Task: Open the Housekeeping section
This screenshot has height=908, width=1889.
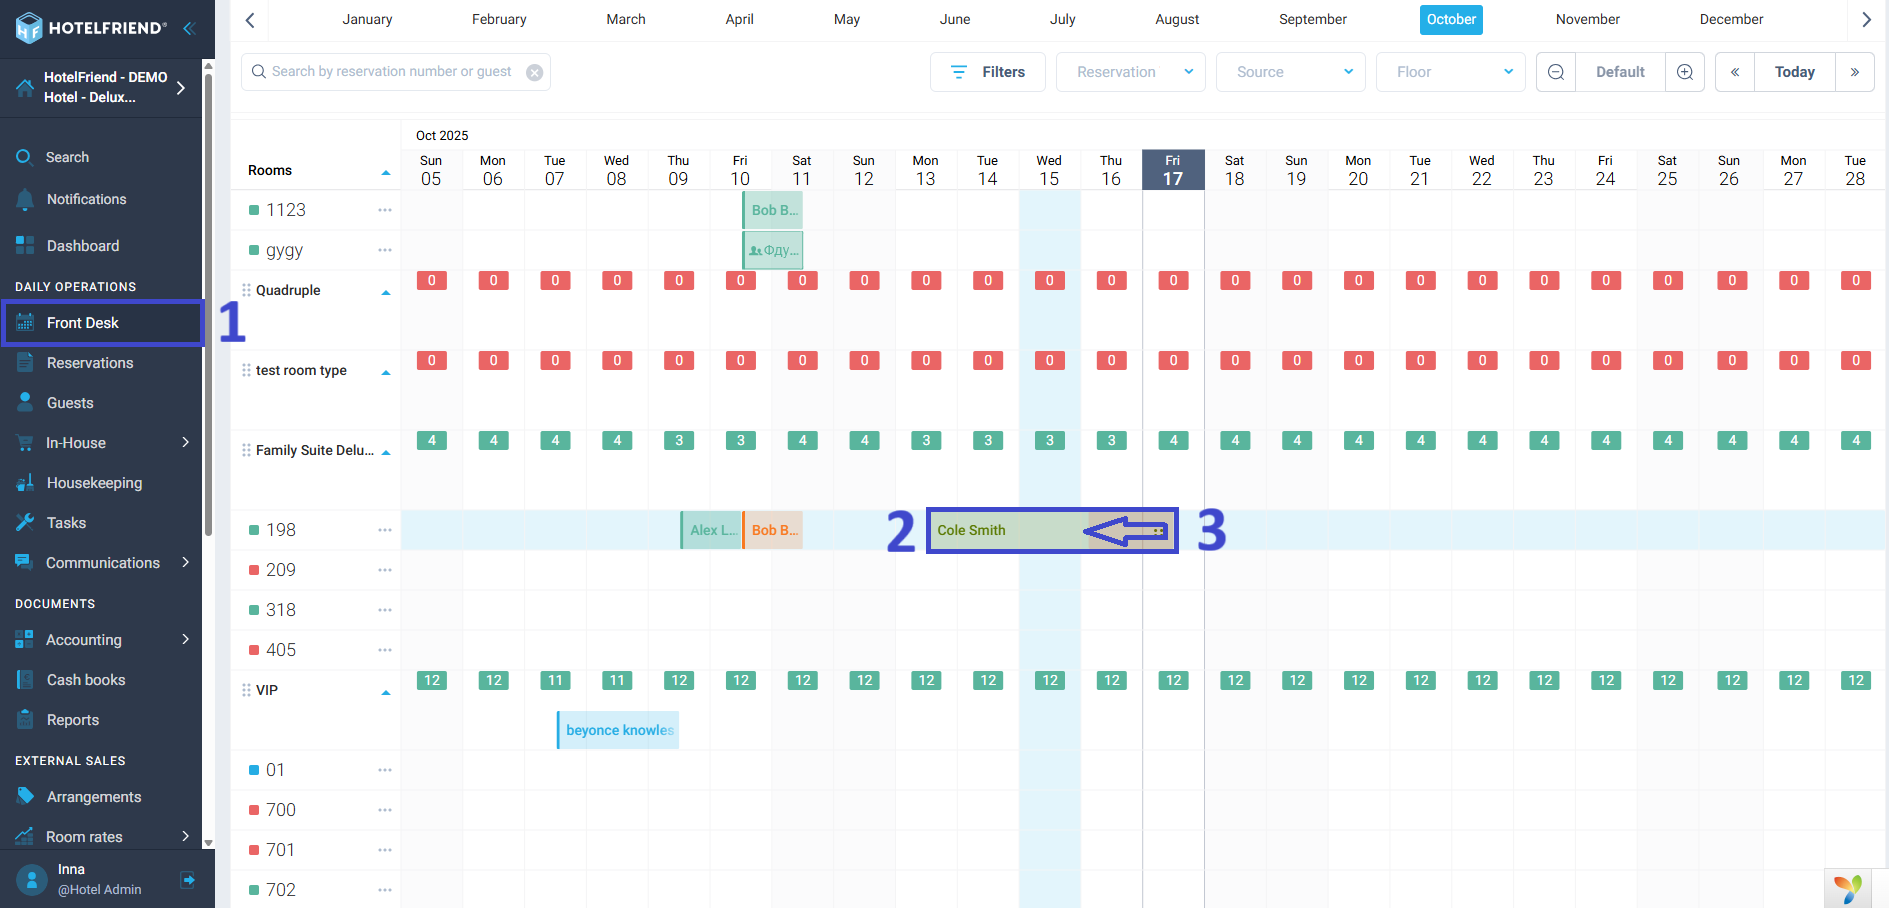Action: pos(94,483)
